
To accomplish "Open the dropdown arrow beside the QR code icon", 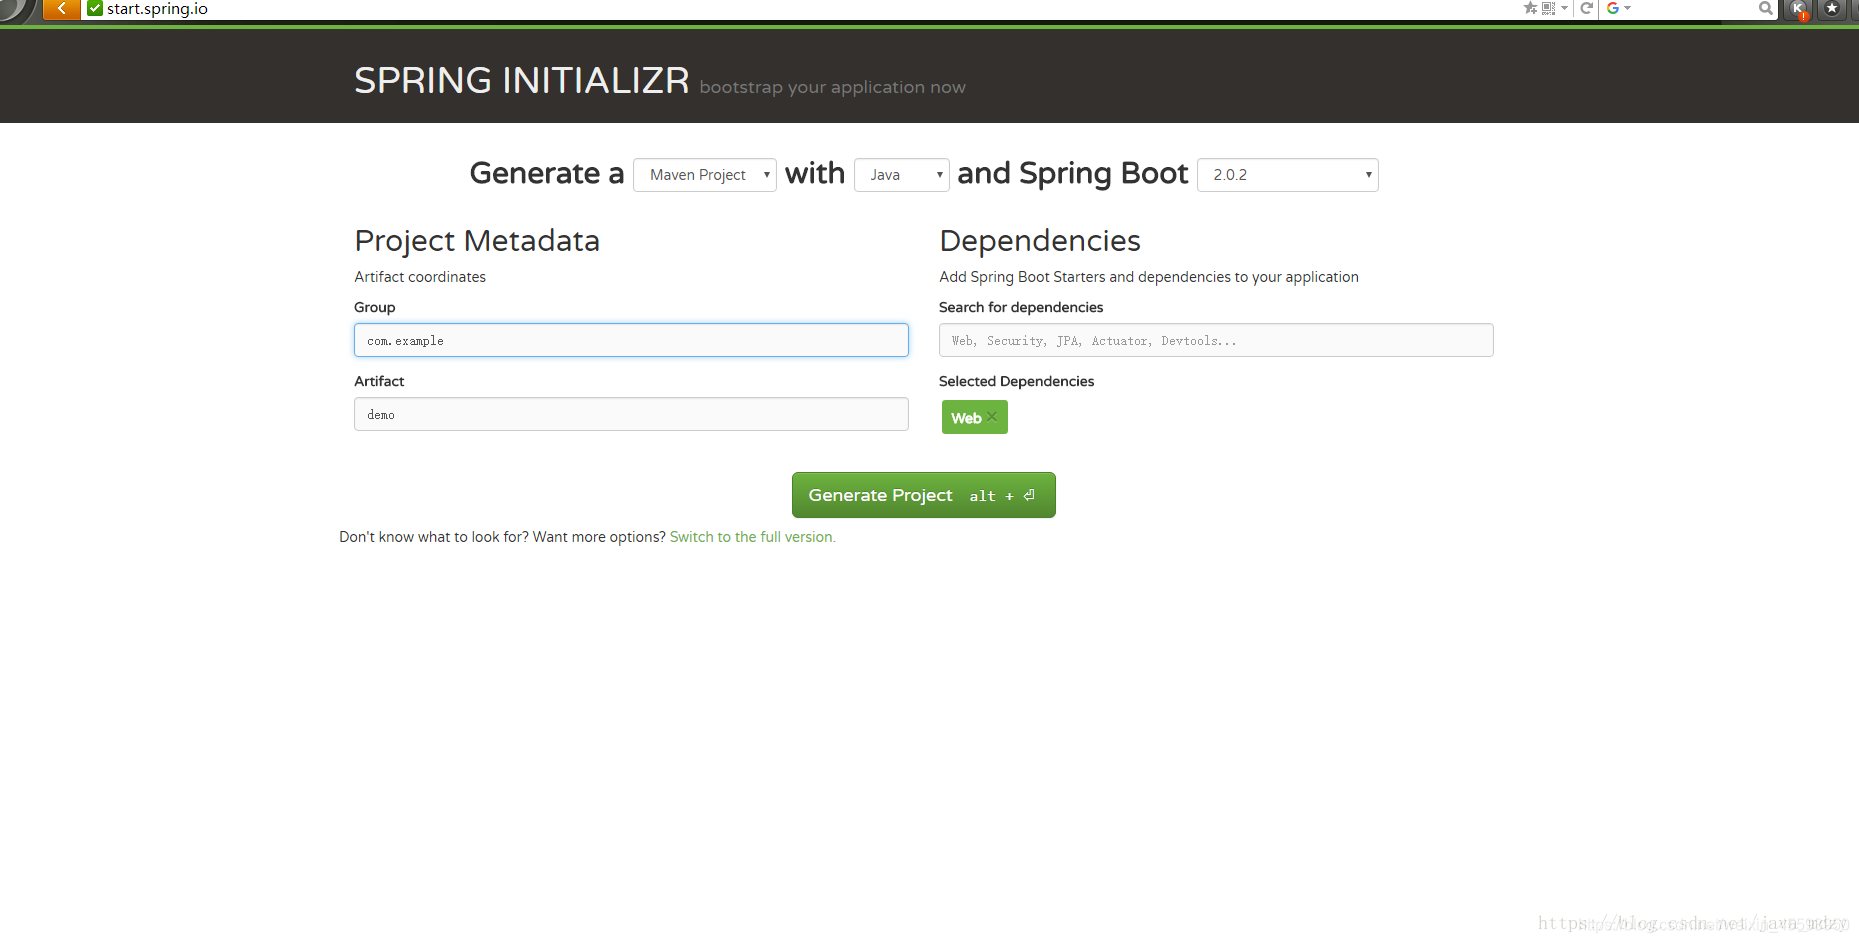I will click(x=1564, y=8).
